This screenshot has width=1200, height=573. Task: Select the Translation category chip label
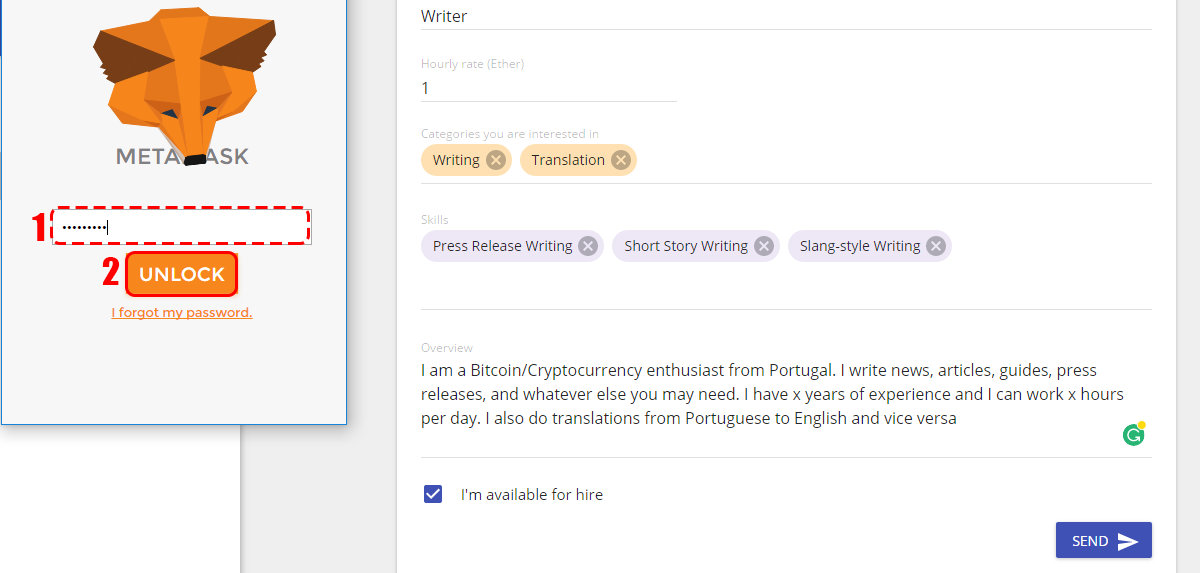[x=568, y=160]
